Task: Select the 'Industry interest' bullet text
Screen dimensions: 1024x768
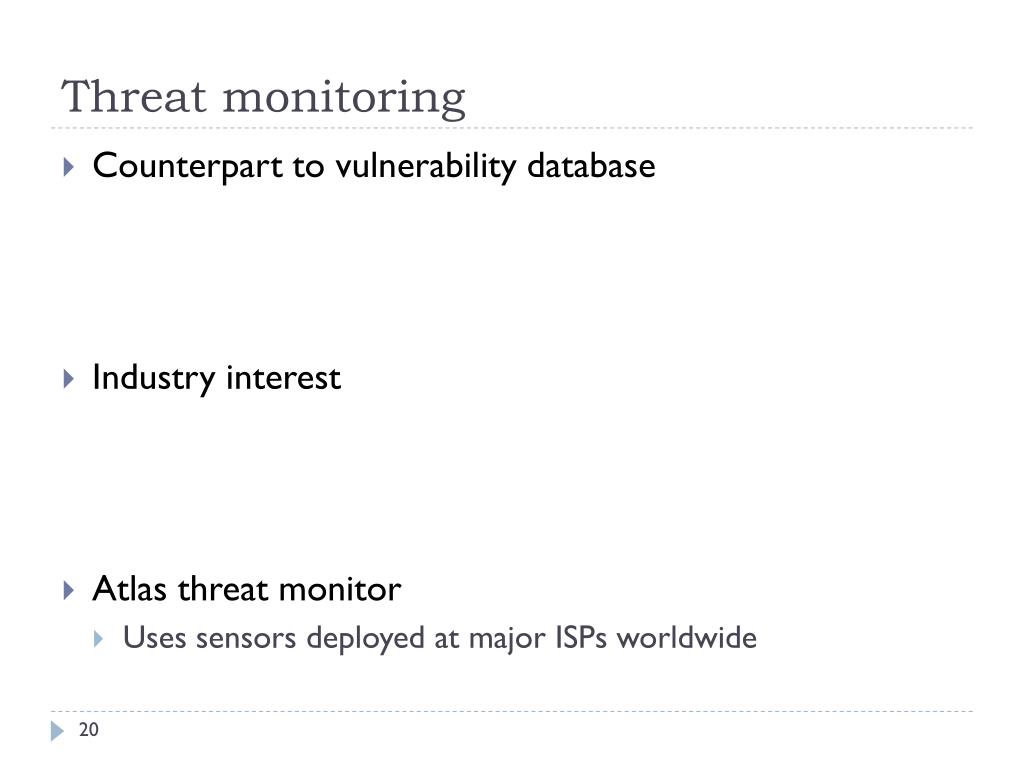Action: coord(217,378)
